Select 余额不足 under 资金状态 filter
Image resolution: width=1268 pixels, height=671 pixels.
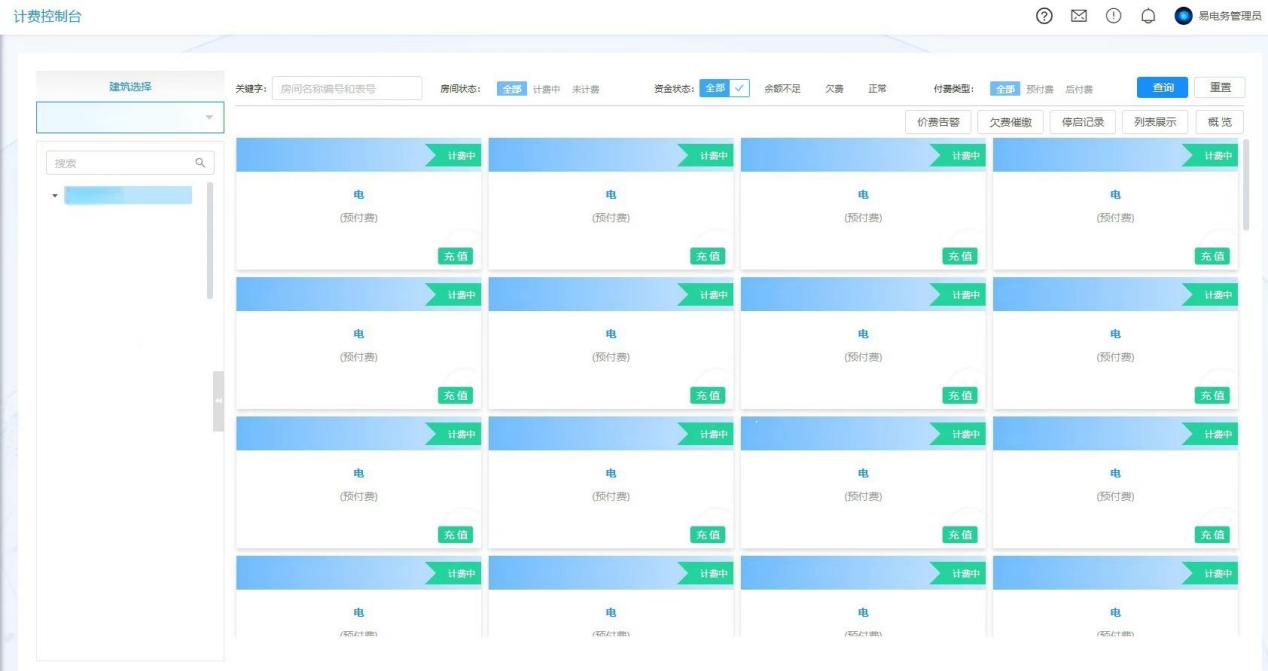pos(782,89)
